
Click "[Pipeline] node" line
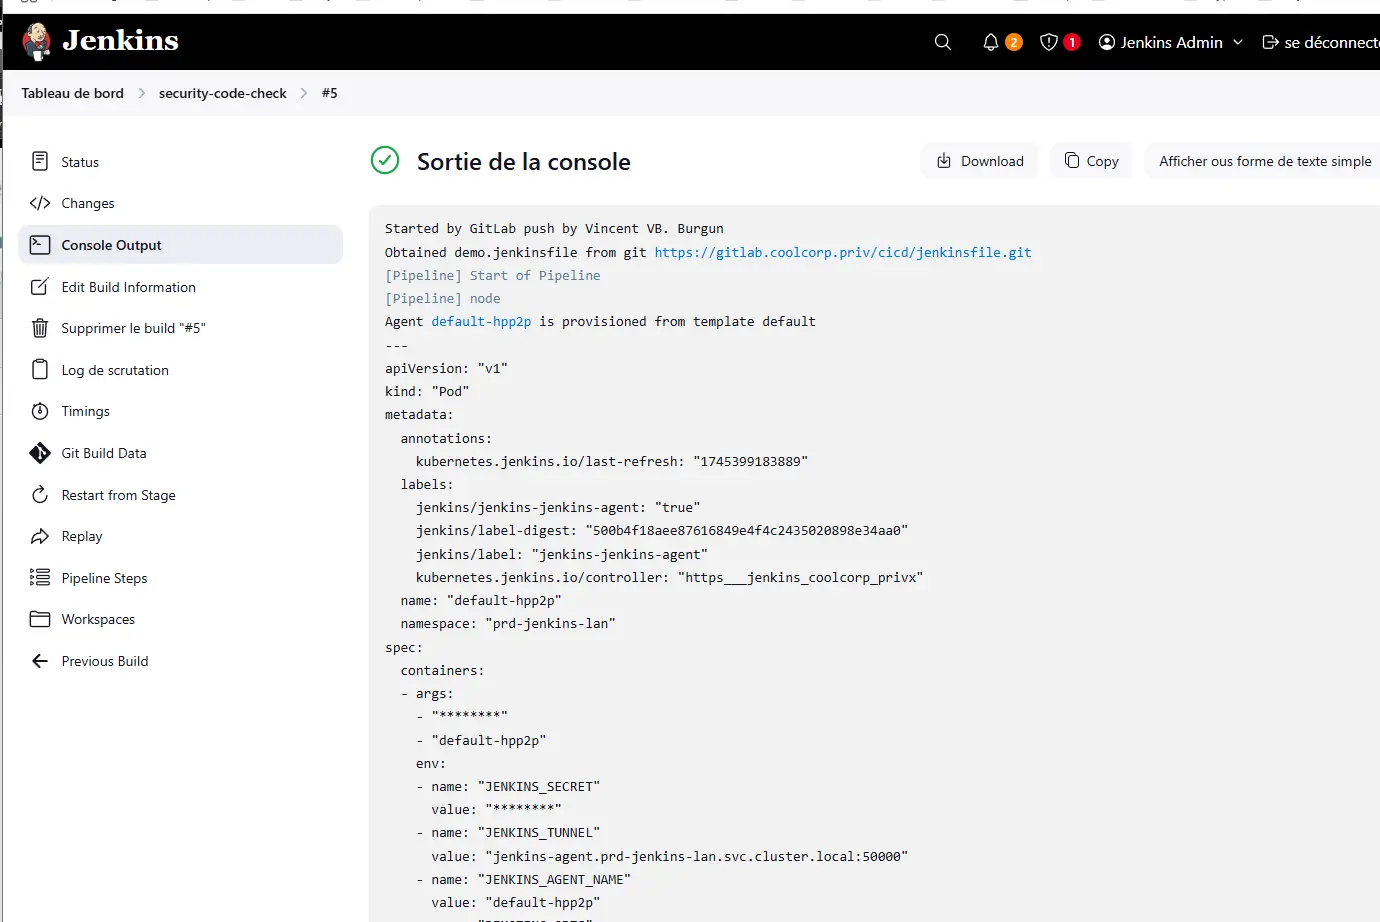pyautogui.click(x=443, y=298)
